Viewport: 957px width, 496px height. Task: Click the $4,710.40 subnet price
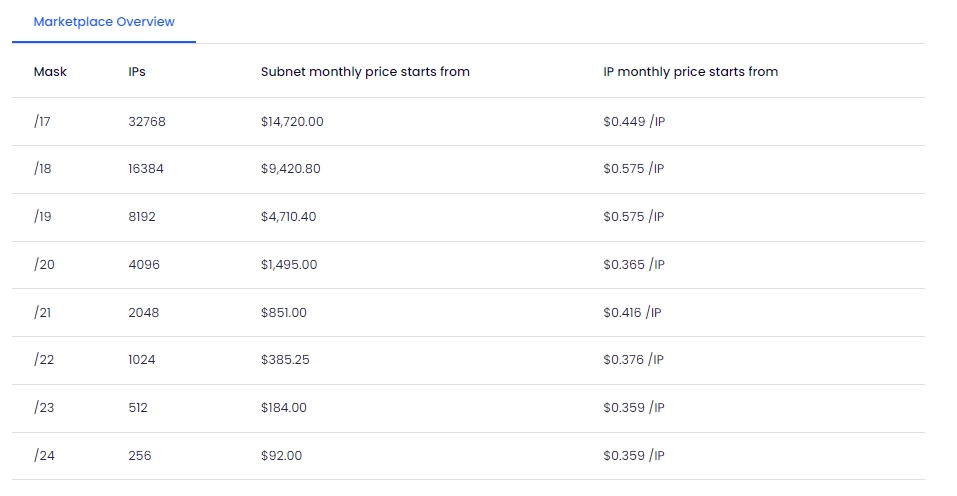(290, 217)
